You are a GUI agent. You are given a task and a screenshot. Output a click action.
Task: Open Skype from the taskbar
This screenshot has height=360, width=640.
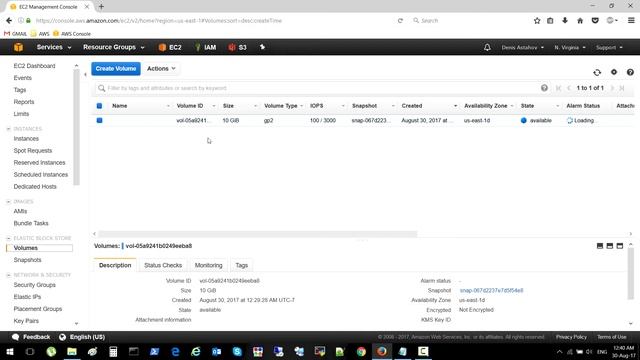pyautogui.click(x=237, y=351)
